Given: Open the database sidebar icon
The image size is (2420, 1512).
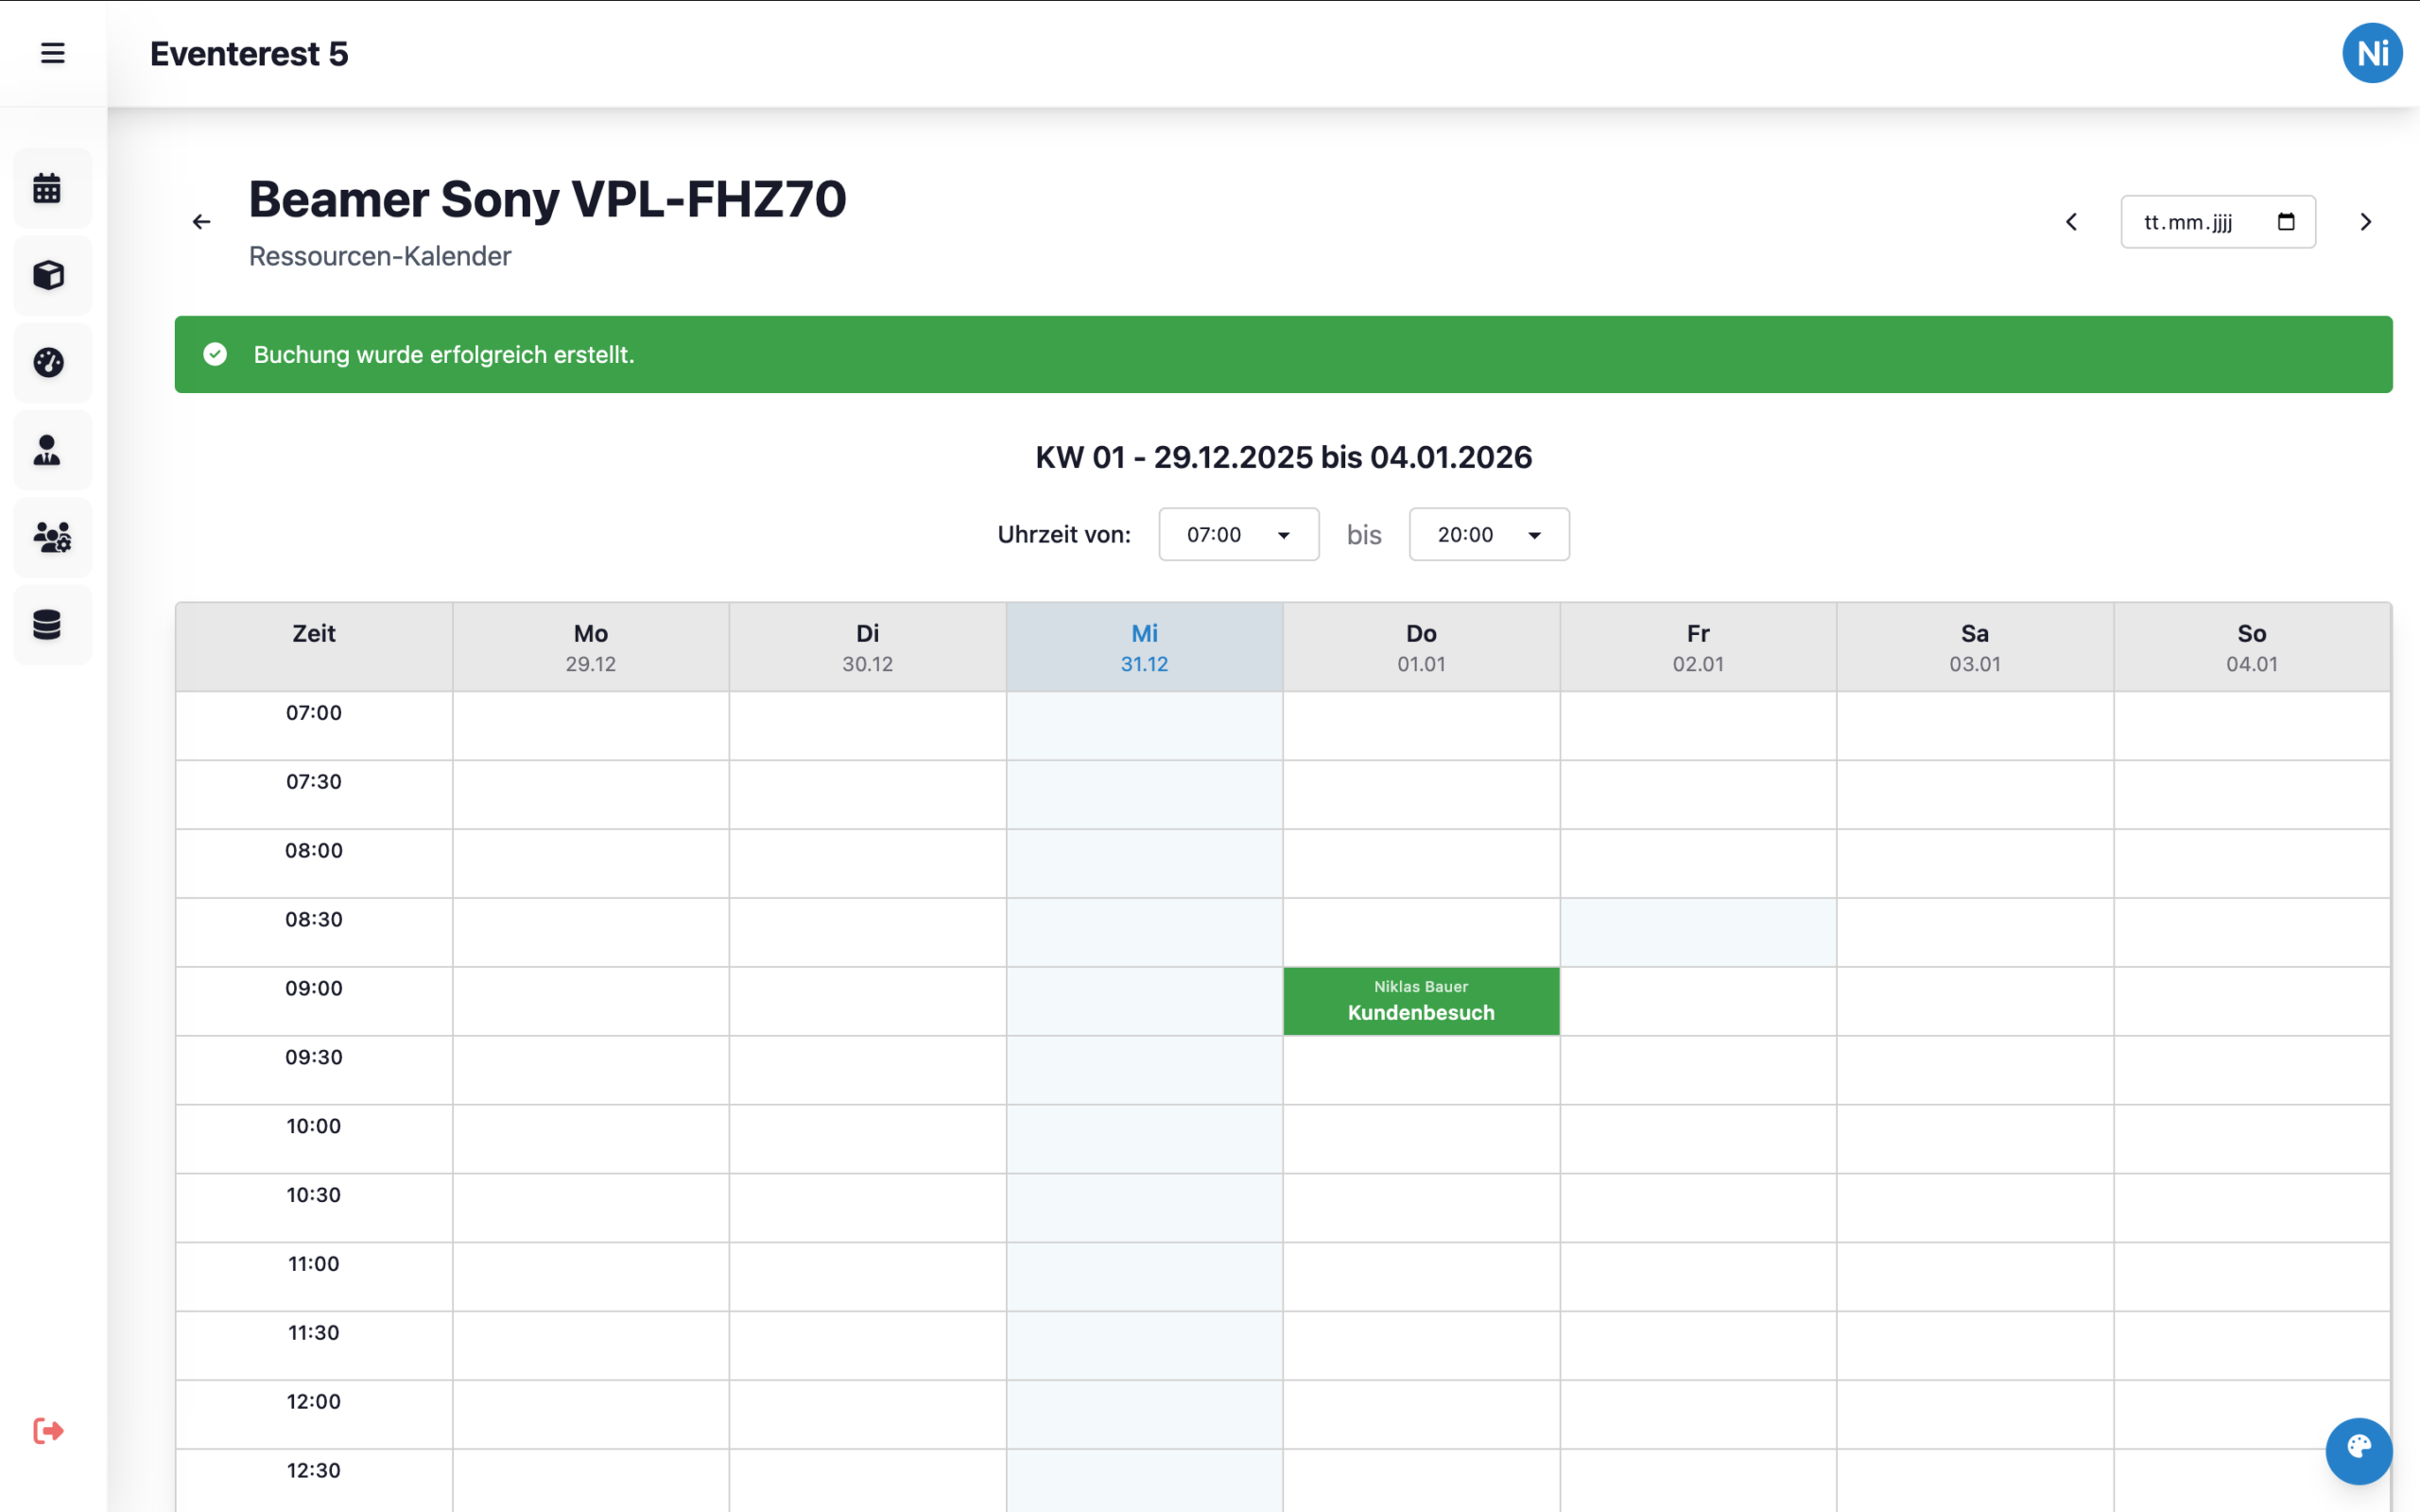Looking at the screenshot, I should [48, 625].
